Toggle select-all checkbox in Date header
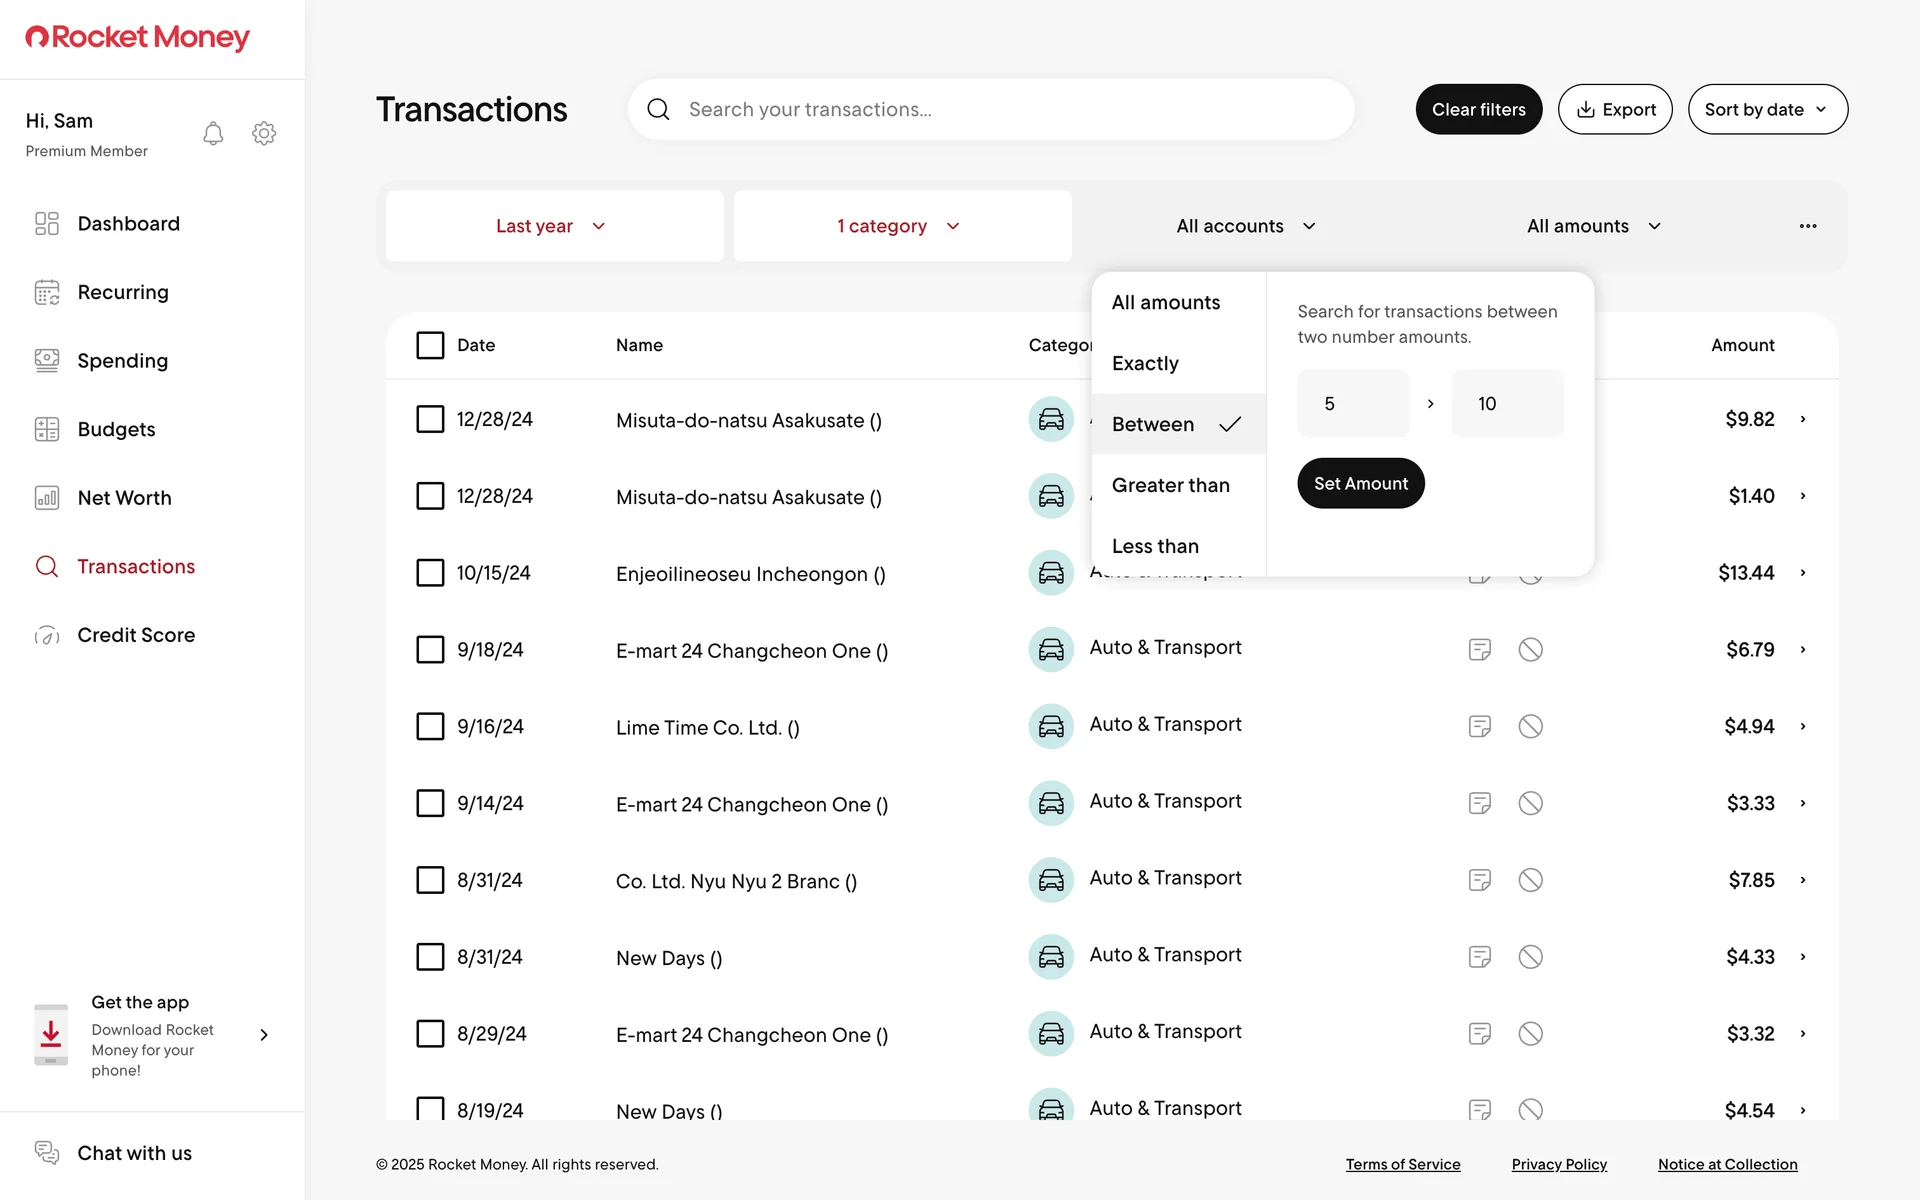Viewport: 1920px width, 1200px height. click(430, 345)
